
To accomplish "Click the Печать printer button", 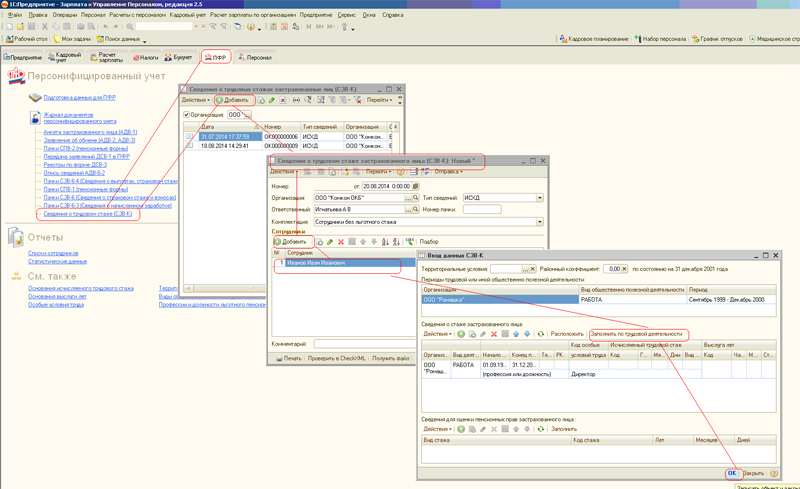I will point(288,358).
